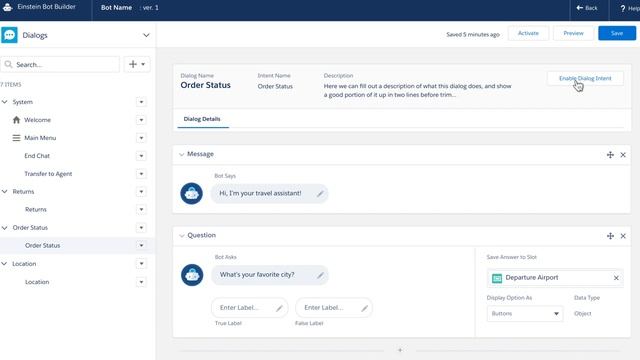Screen dimensions: 640x360
Task: Click the move handle on Message block
Action: [x=610, y=155]
